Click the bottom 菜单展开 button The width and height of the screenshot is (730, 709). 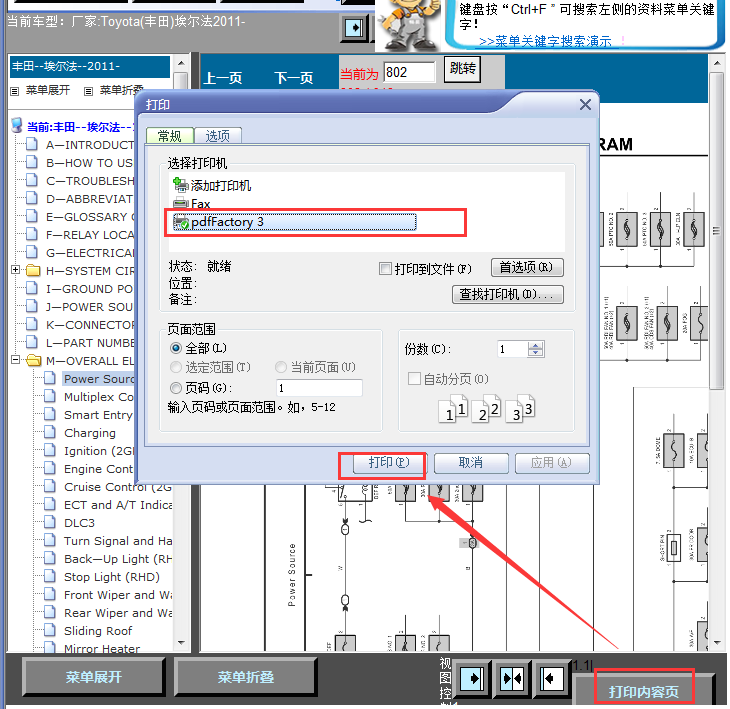pos(94,677)
